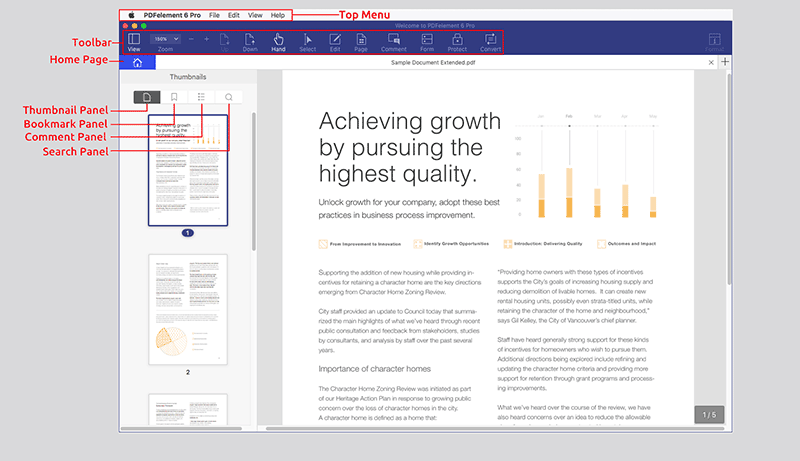Click the document vertical scrollbar
Image resolution: width=800 pixels, height=461 pixels.
click(x=729, y=178)
